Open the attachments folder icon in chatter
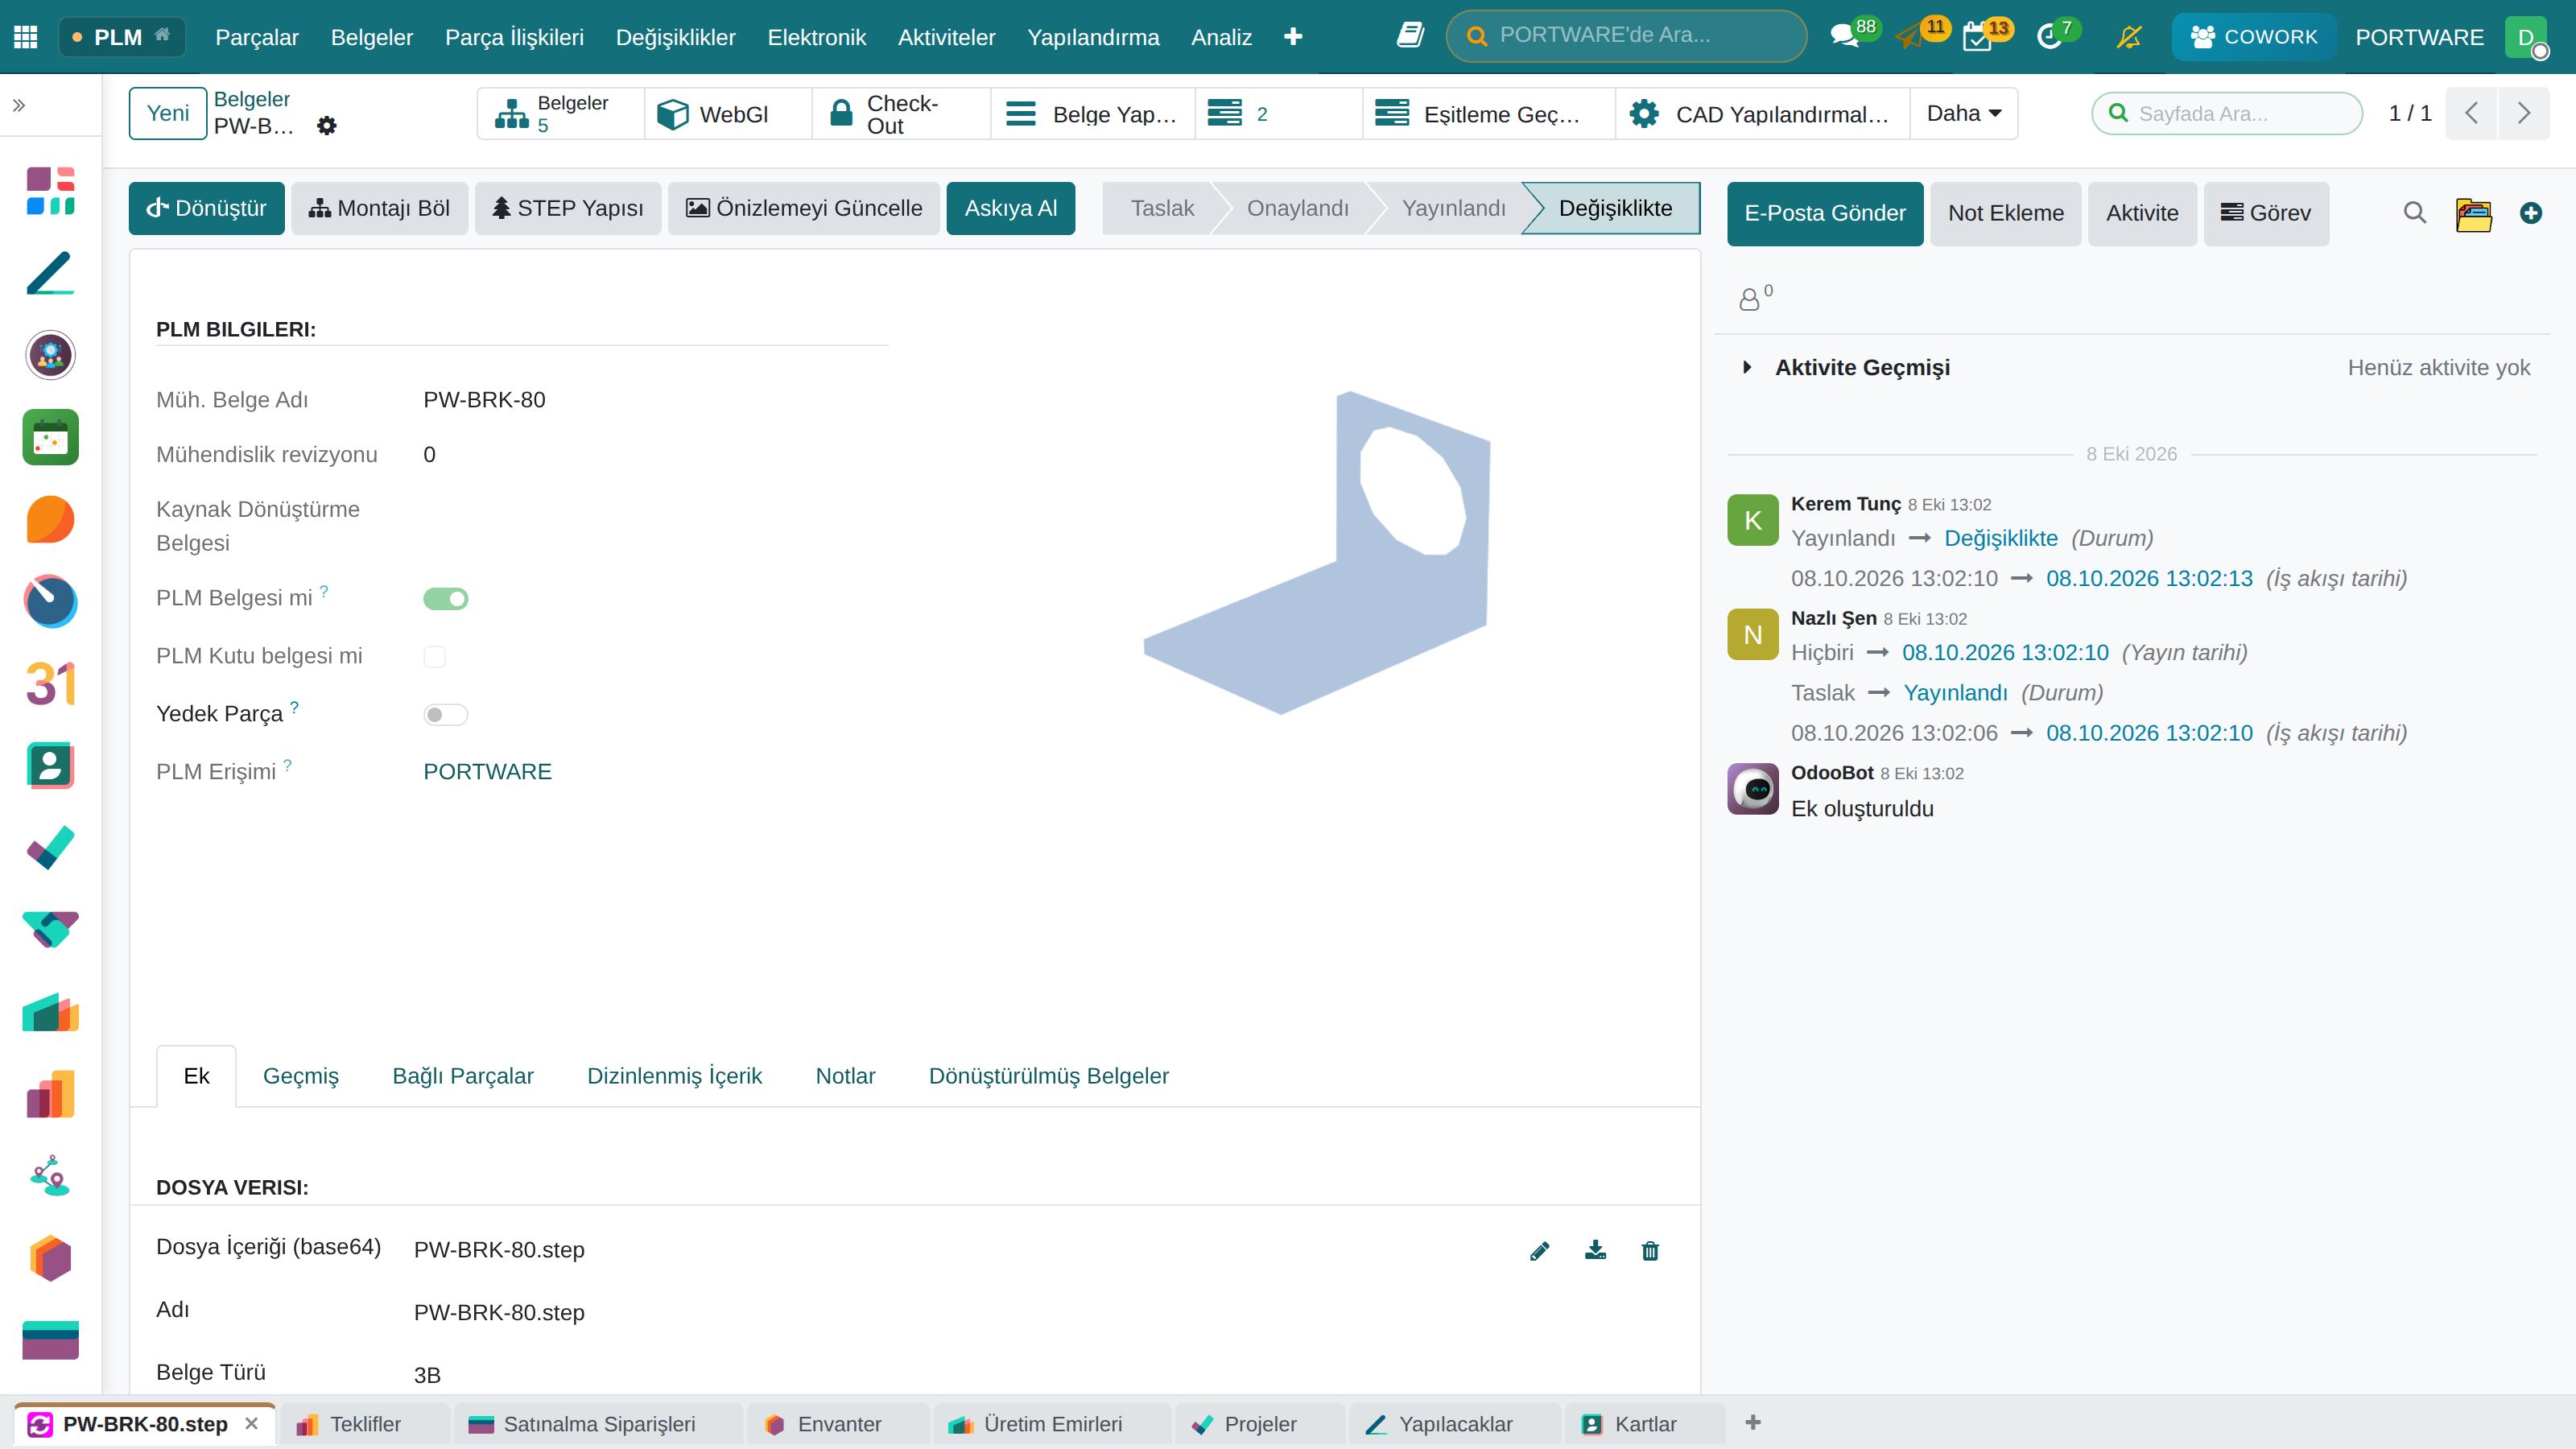Image resolution: width=2576 pixels, height=1449 pixels. 2474,213
